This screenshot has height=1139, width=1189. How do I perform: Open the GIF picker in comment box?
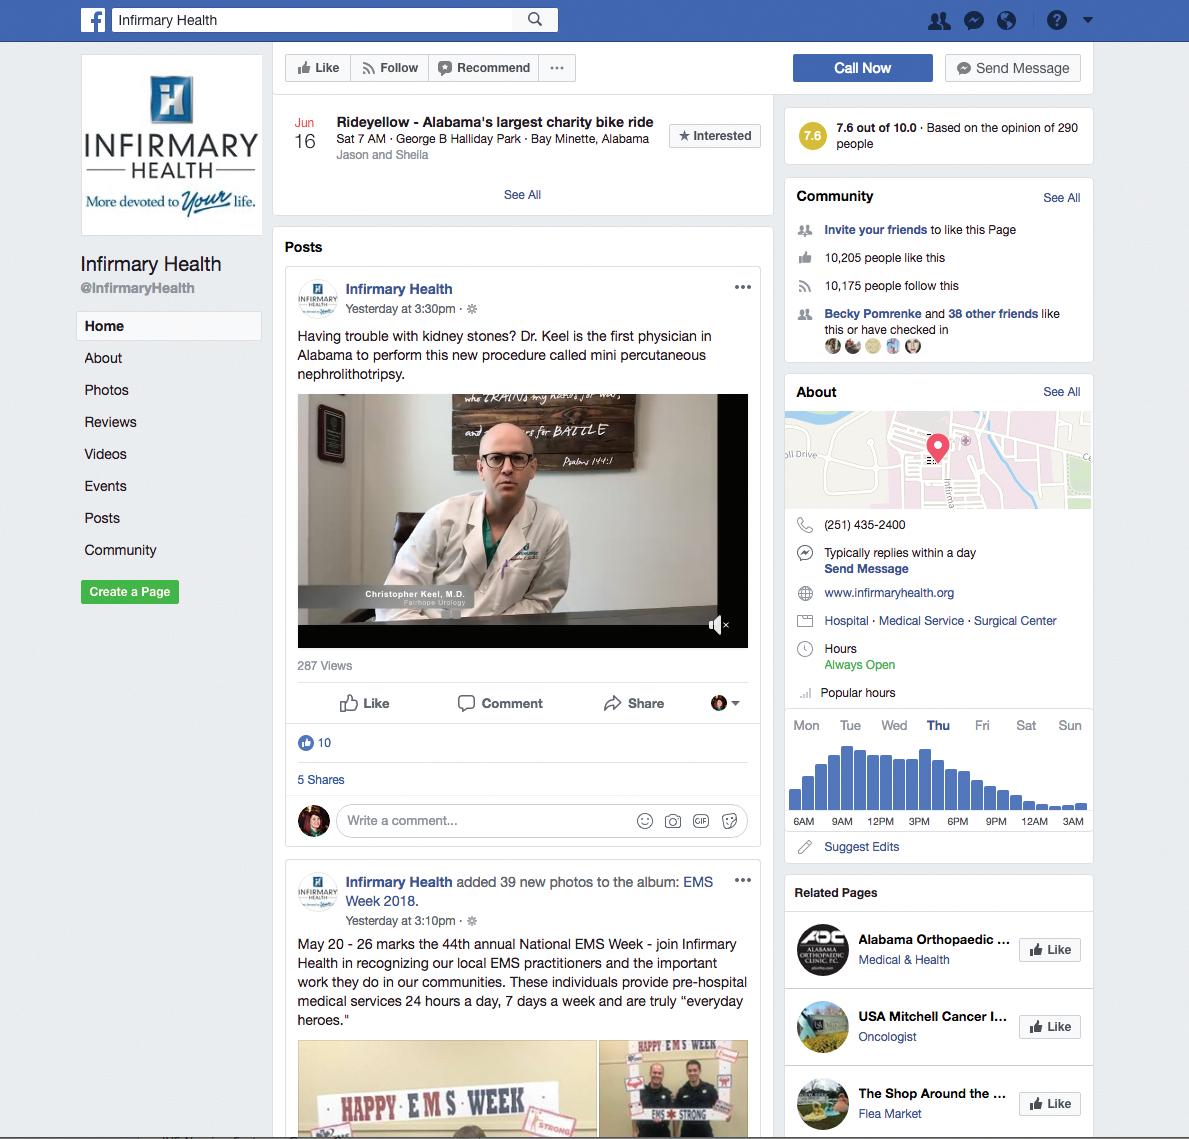pyautogui.click(x=701, y=821)
